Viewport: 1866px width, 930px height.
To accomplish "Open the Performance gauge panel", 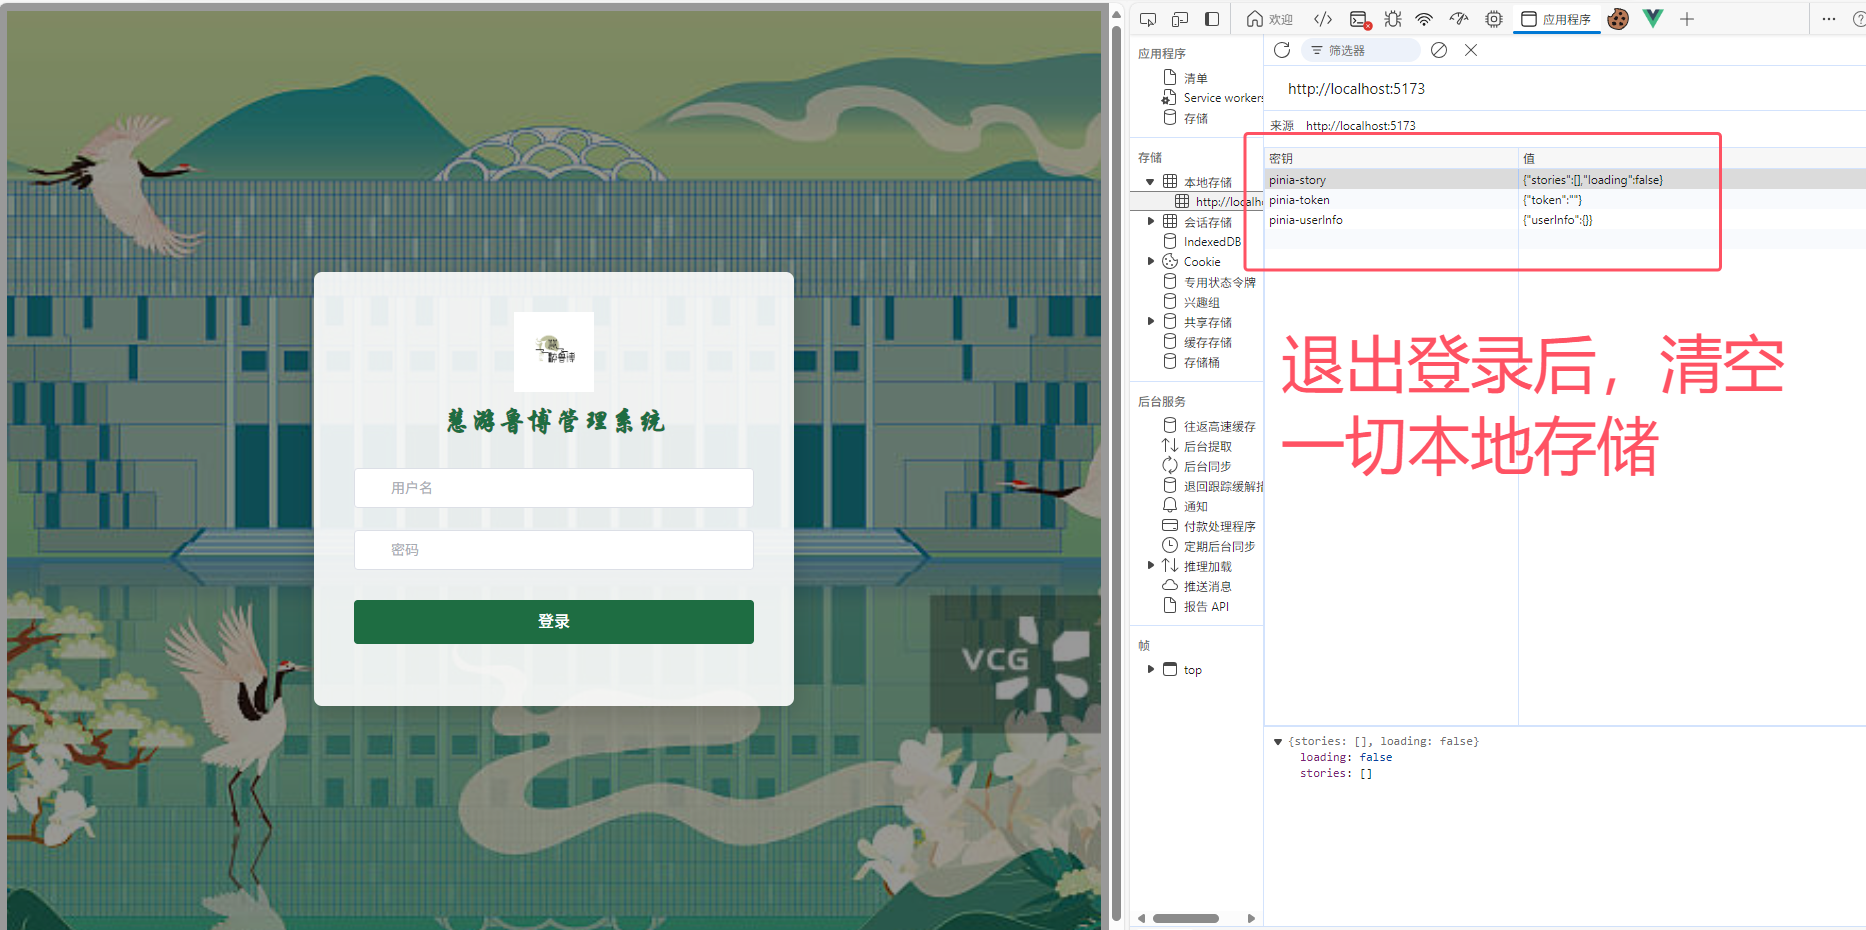I will pos(1459,19).
